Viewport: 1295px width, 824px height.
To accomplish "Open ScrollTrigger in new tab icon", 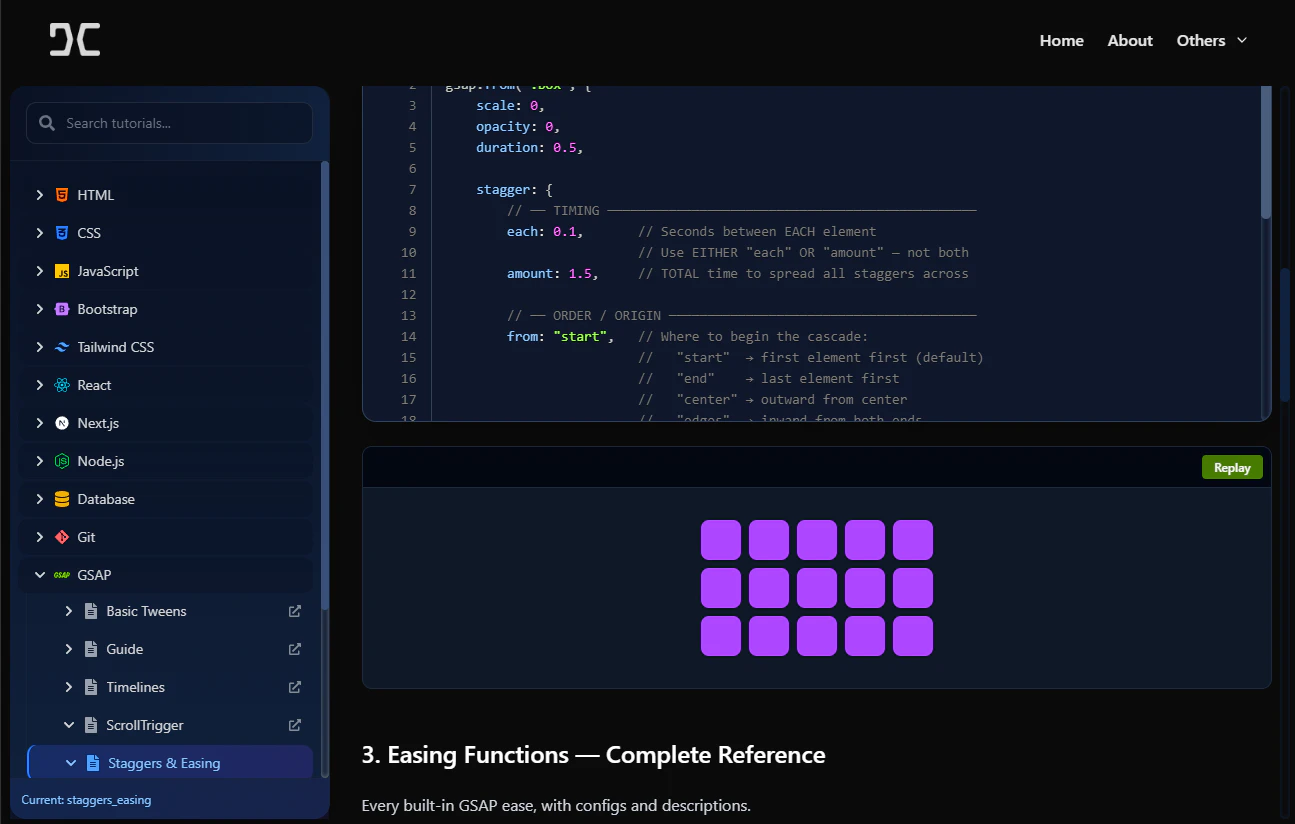I will coord(293,724).
